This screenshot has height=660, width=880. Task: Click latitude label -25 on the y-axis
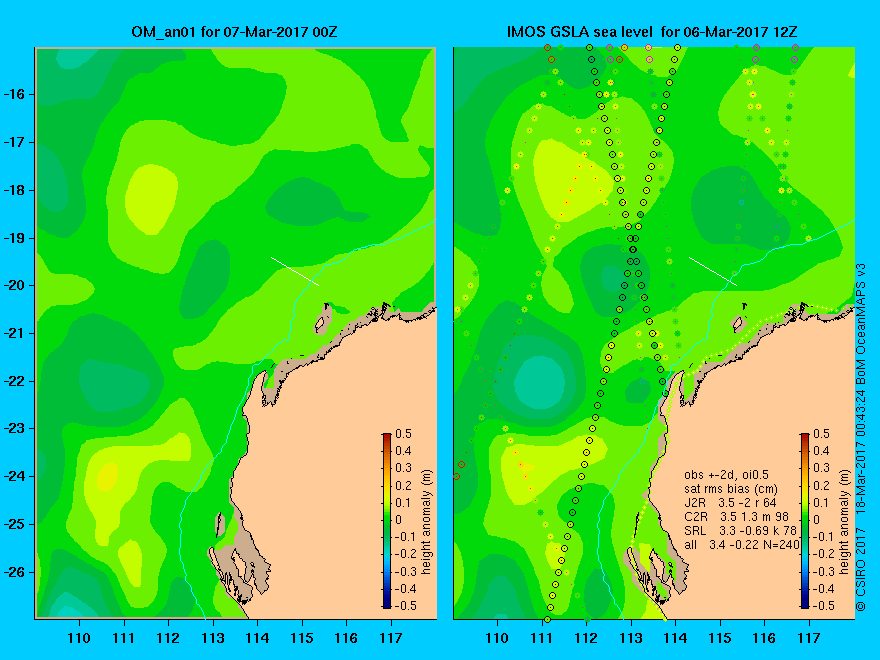15,524
